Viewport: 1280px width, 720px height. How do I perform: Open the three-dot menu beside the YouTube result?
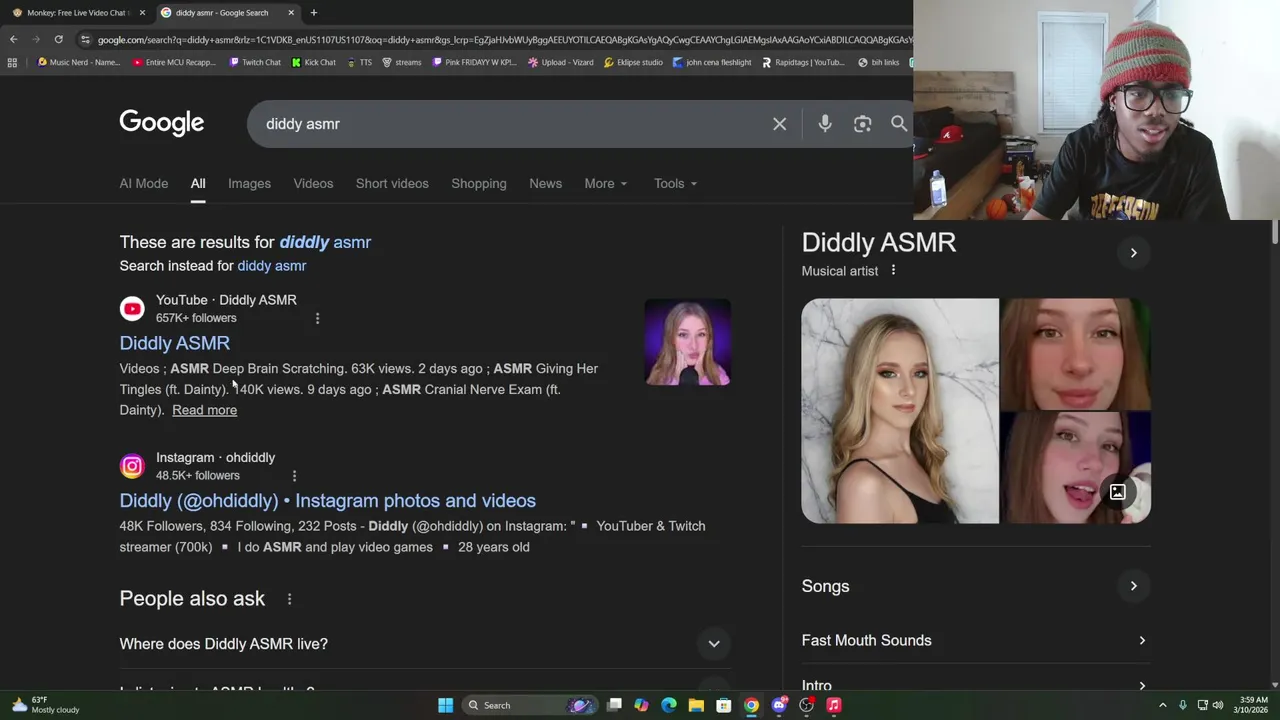tap(317, 318)
